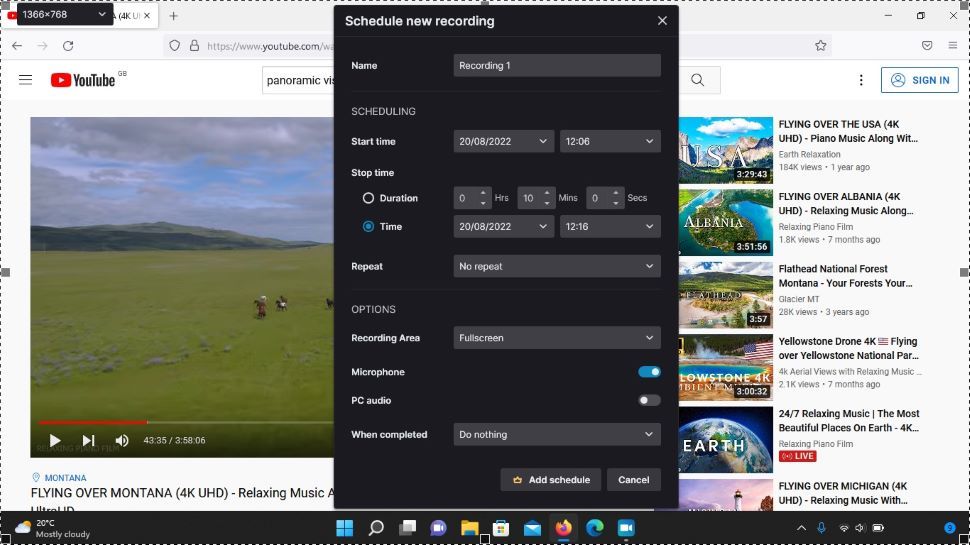Open Flying Over Michigan video title
970x545 pixels.
pos(843,493)
